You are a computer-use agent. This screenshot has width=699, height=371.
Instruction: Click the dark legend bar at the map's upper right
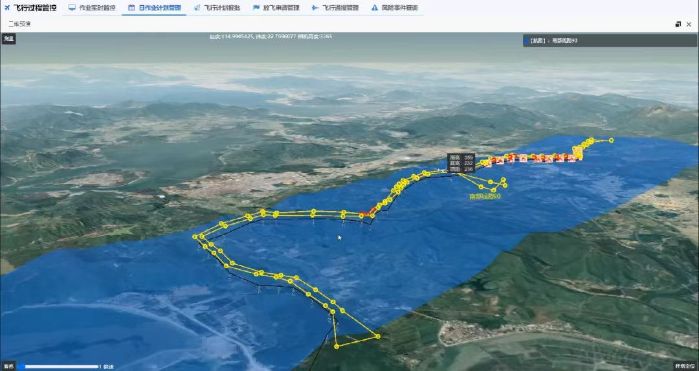[610, 41]
